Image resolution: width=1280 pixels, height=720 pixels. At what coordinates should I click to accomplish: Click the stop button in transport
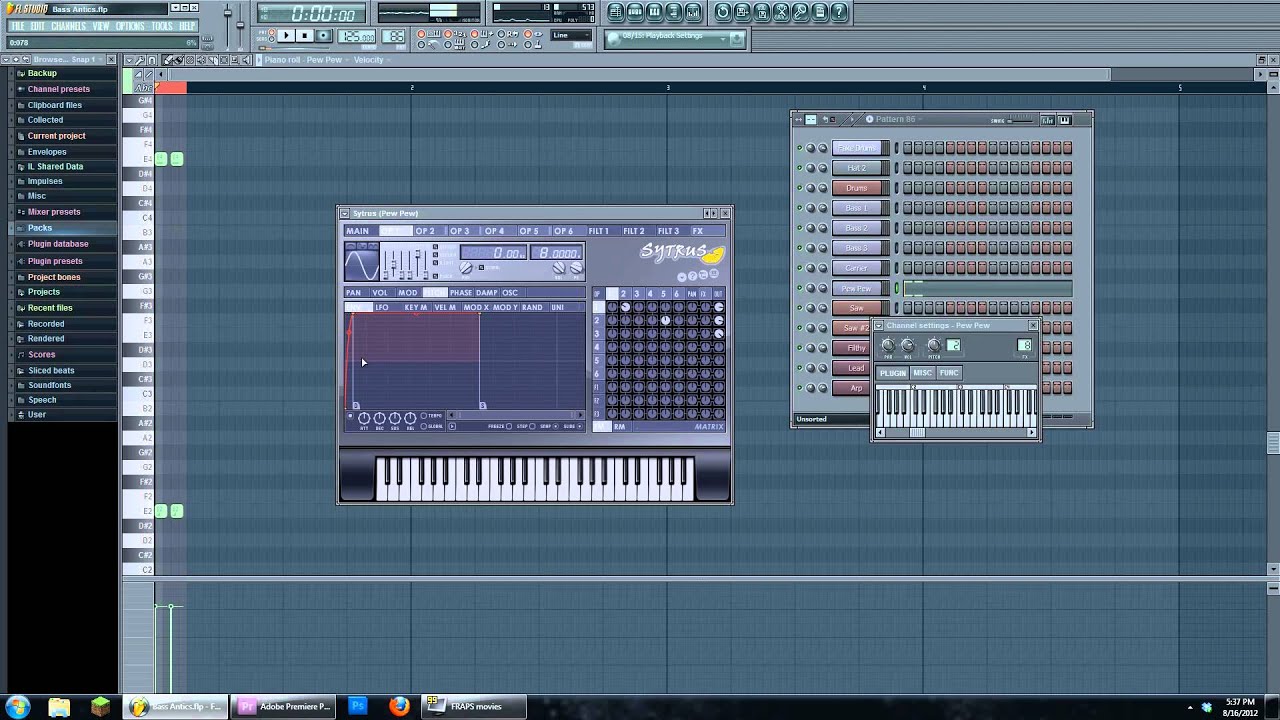tap(304, 36)
